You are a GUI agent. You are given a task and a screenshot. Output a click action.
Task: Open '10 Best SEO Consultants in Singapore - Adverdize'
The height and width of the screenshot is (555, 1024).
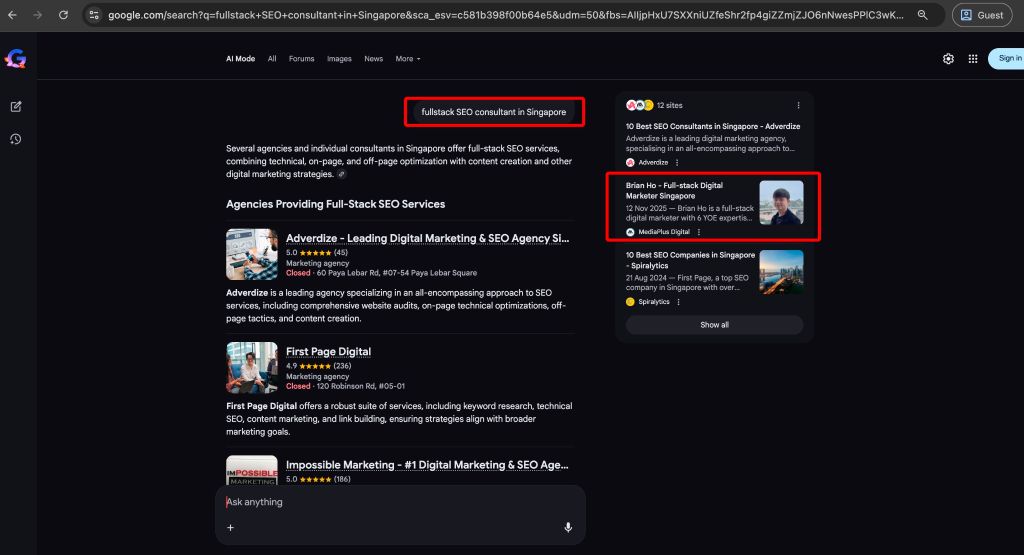(712, 126)
